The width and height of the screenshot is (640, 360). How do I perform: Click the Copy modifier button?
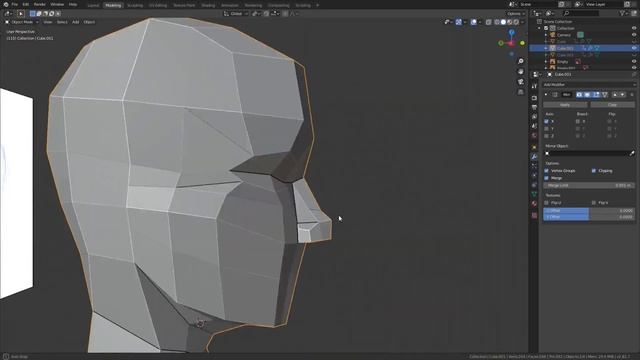612,105
